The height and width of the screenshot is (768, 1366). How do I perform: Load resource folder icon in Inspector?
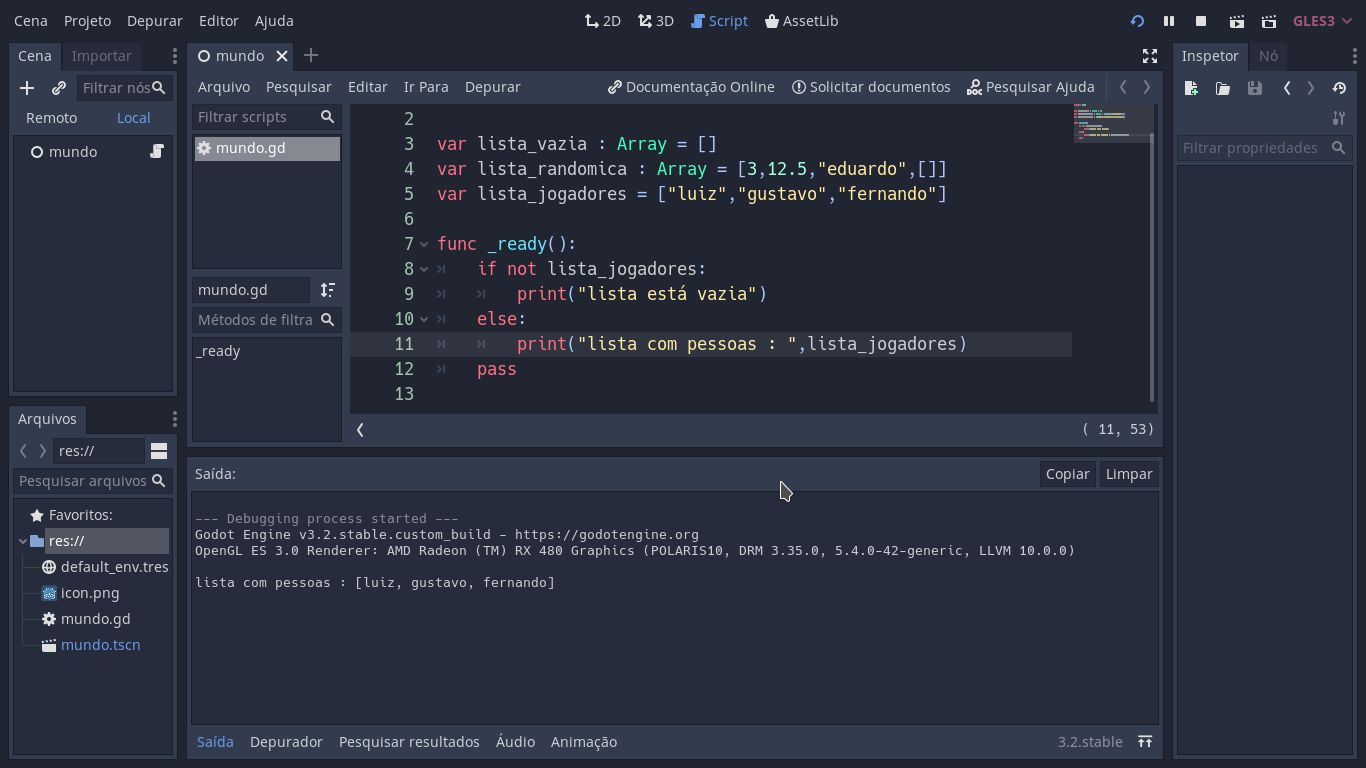(x=1223, y=88)
